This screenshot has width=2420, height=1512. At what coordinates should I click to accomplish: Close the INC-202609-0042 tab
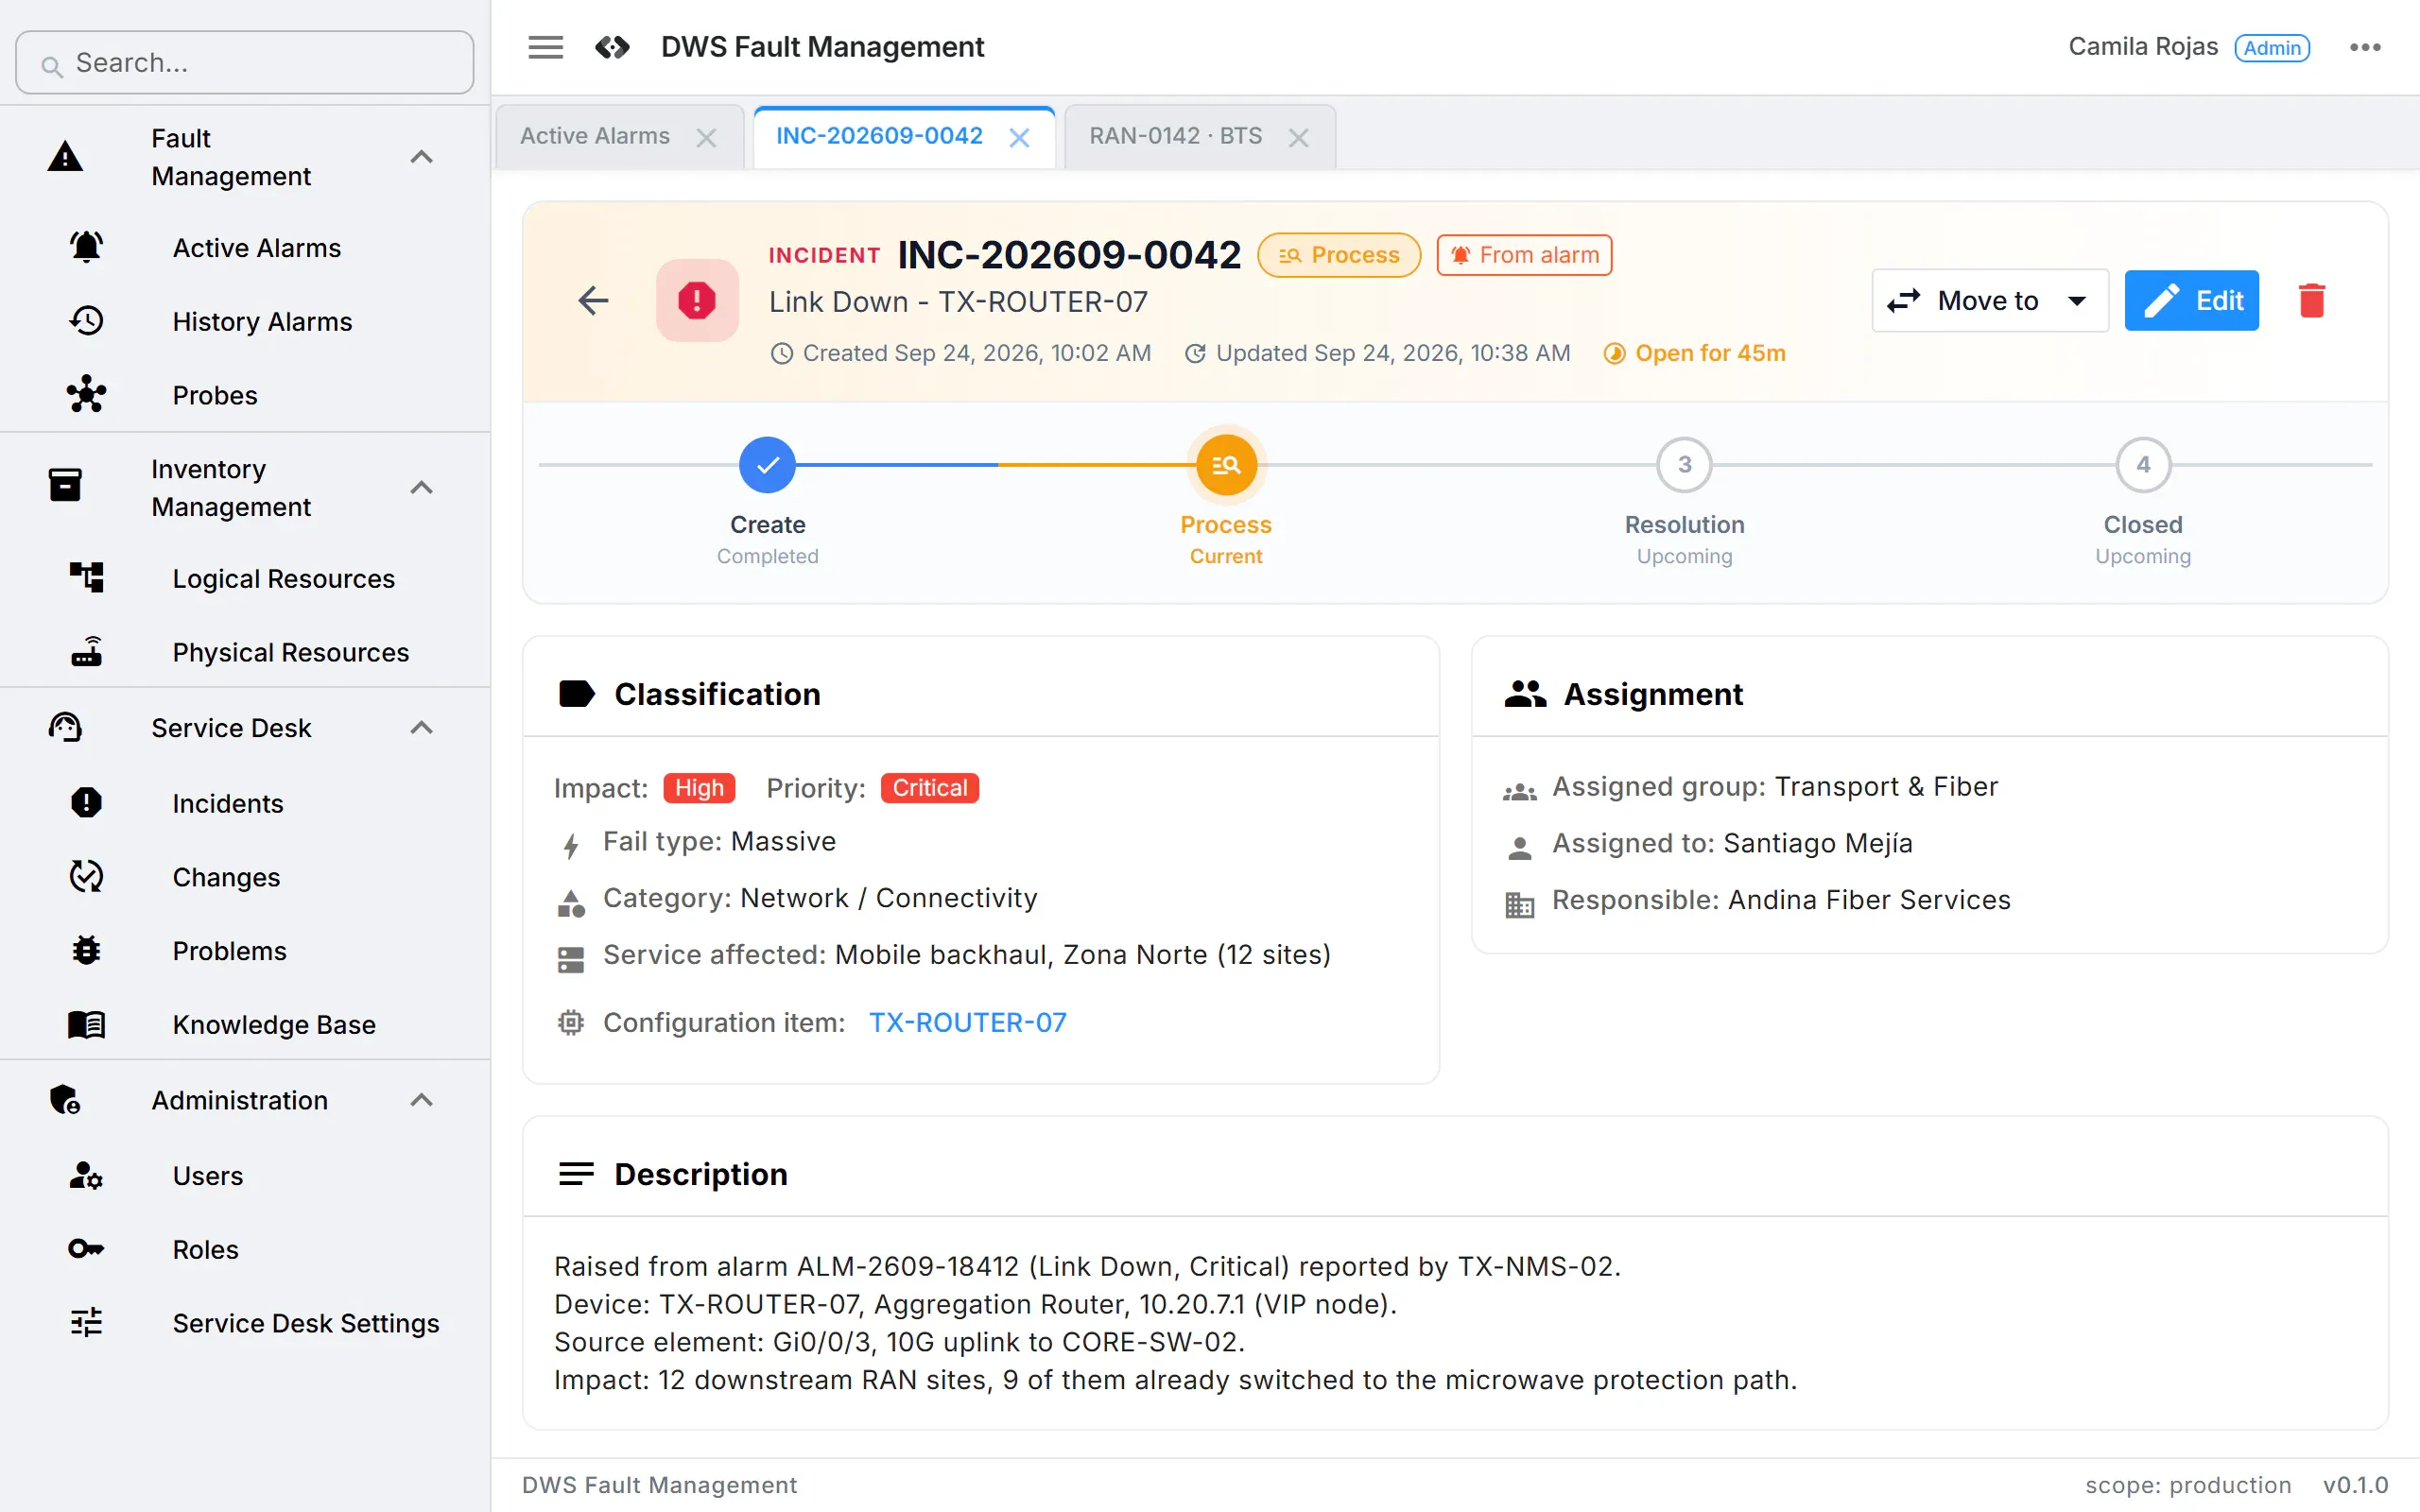[x=1019, y=138]
